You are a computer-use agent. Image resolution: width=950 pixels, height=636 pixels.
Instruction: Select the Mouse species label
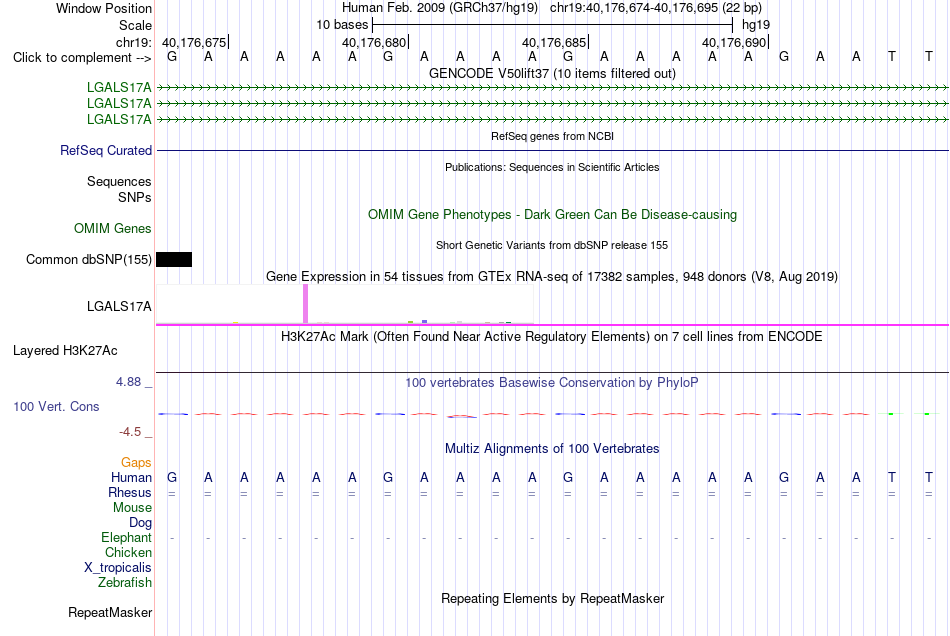pos(132,508)
